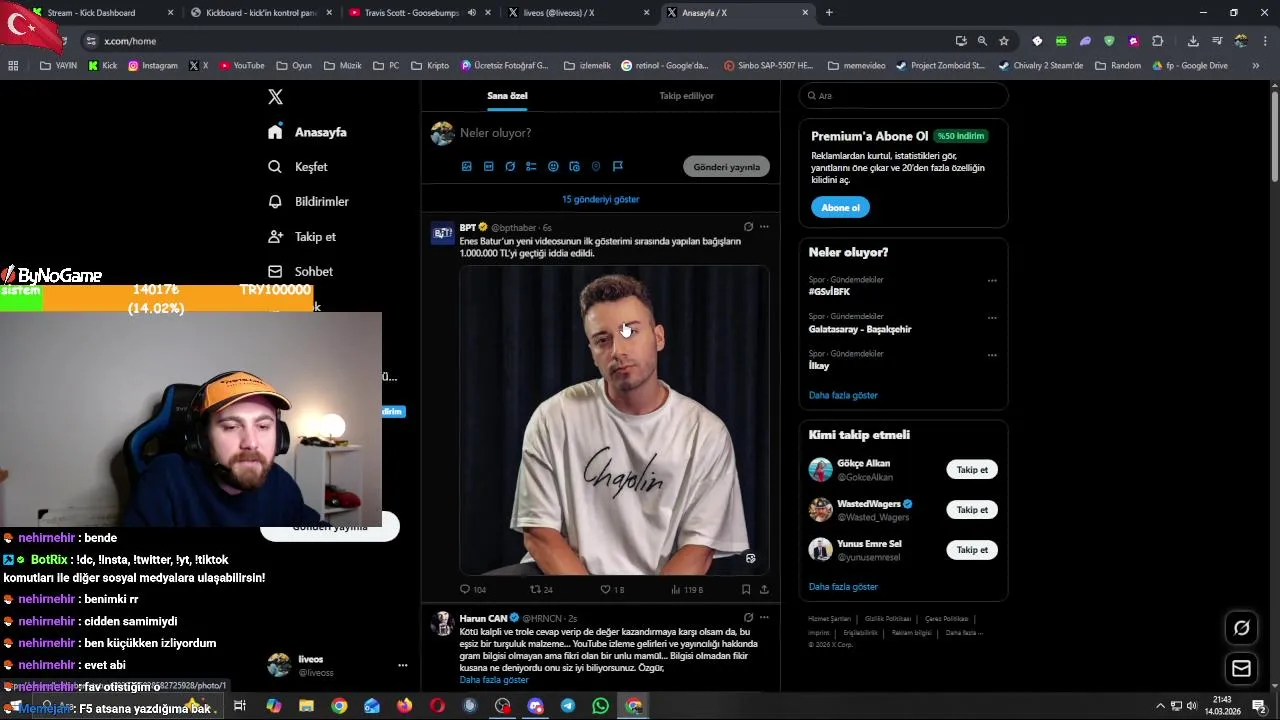The height and width of the screenshot is (720, 1280).
Task: Add media with the image icon
Action: pos(466,167)
